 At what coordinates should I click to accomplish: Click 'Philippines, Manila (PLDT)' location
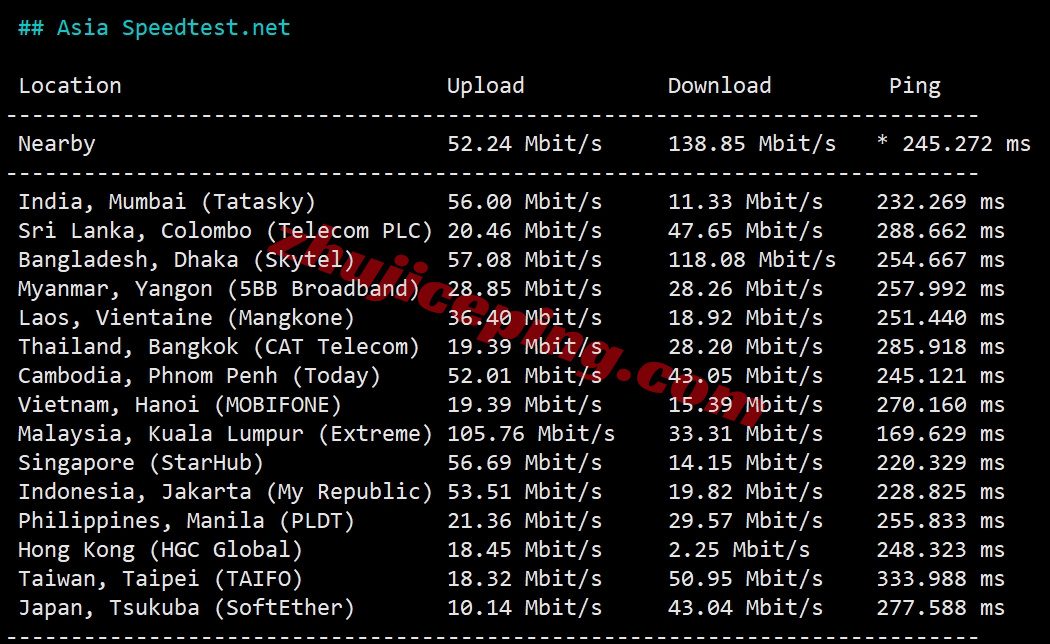186,521
